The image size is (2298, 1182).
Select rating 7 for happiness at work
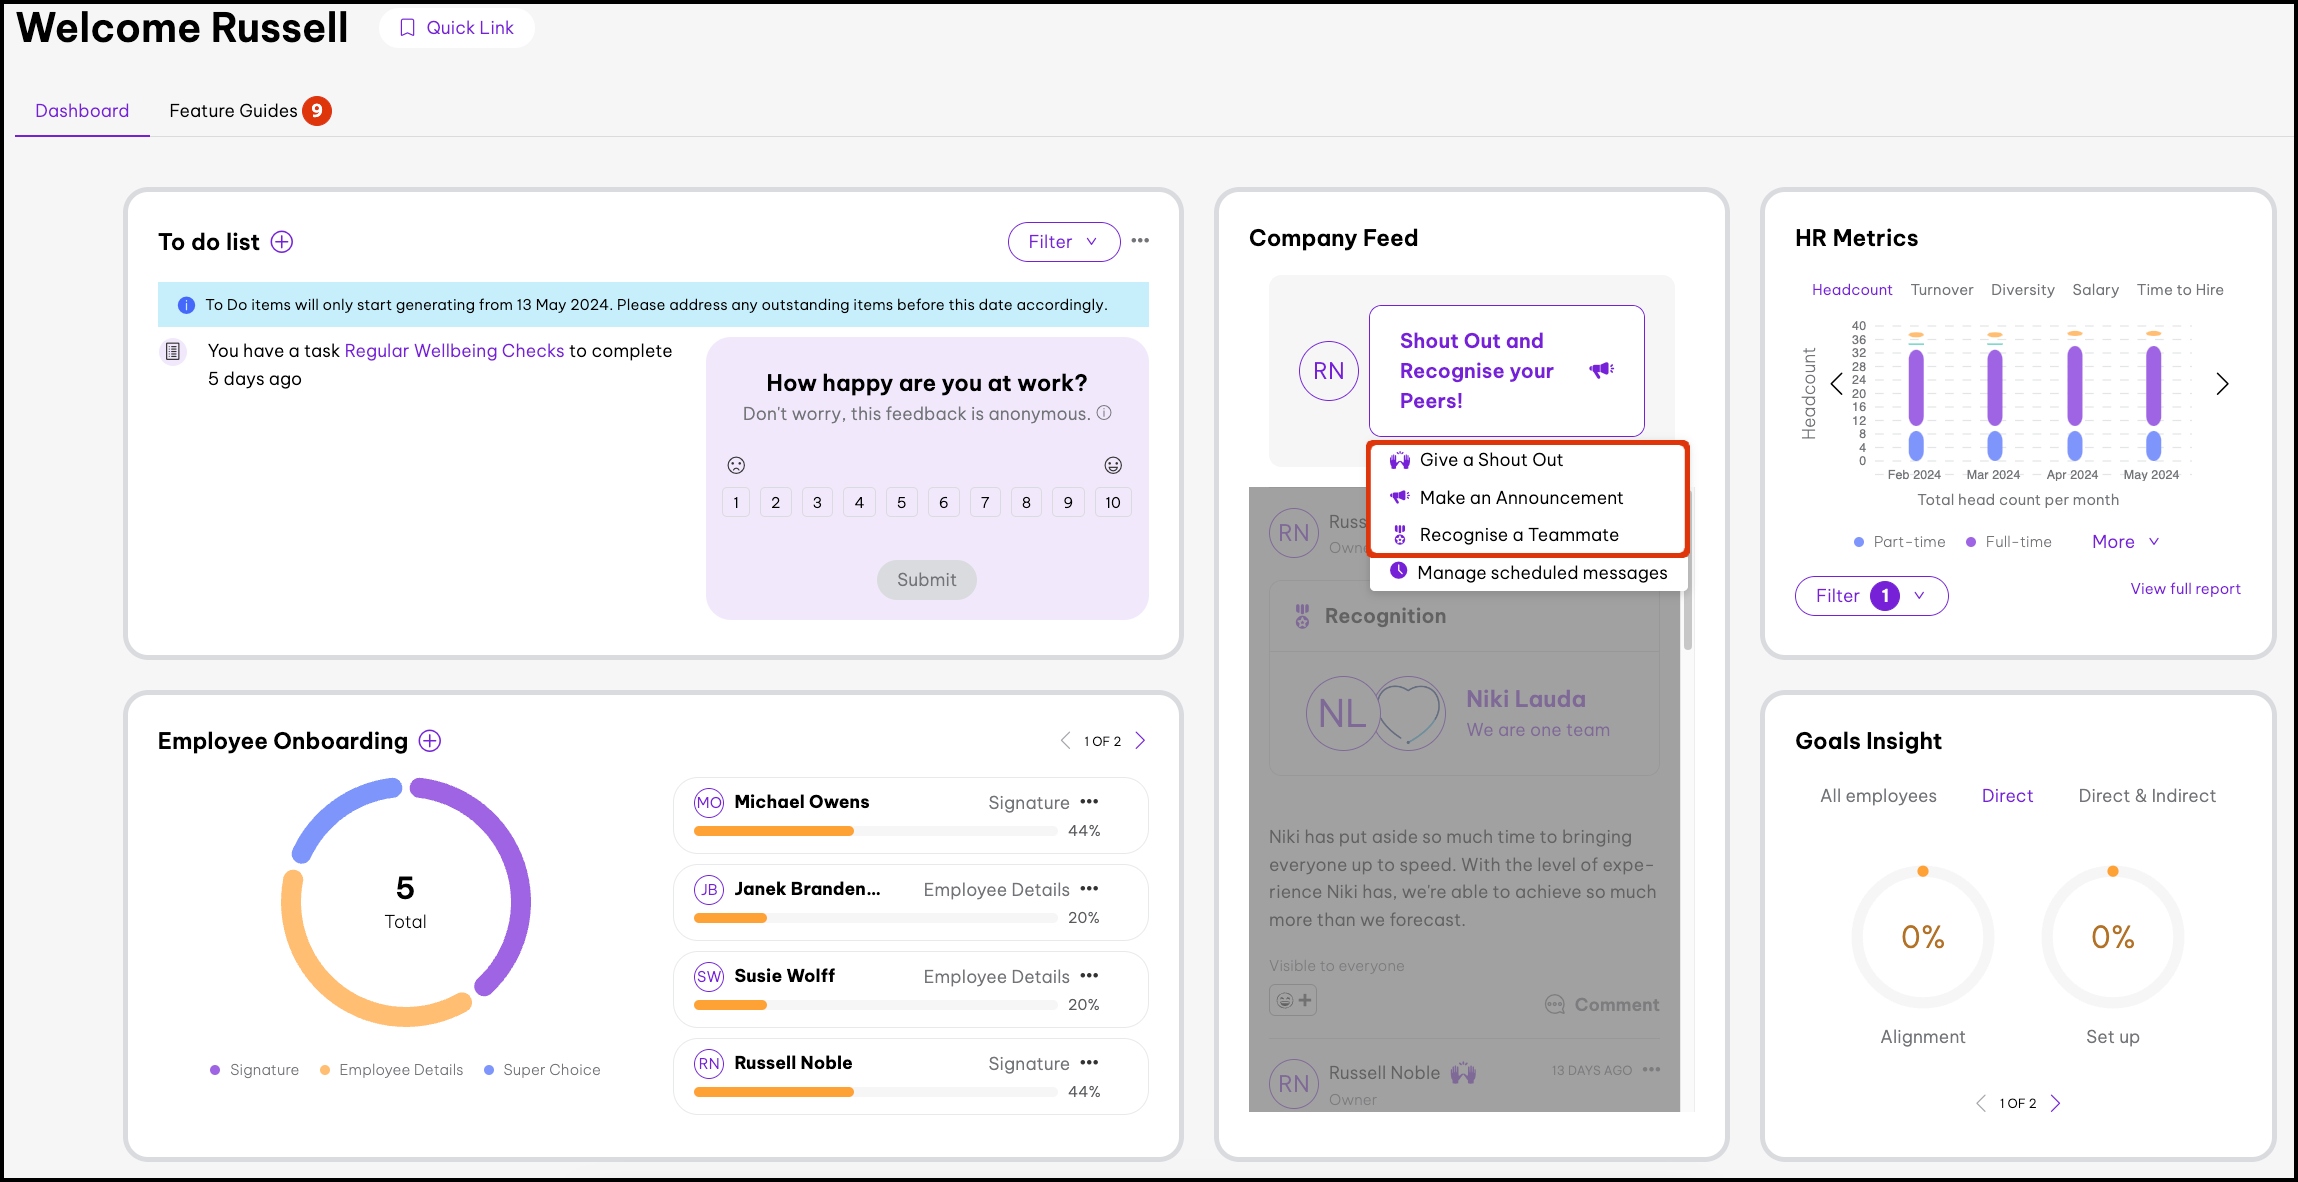click(x=985, y=502)
